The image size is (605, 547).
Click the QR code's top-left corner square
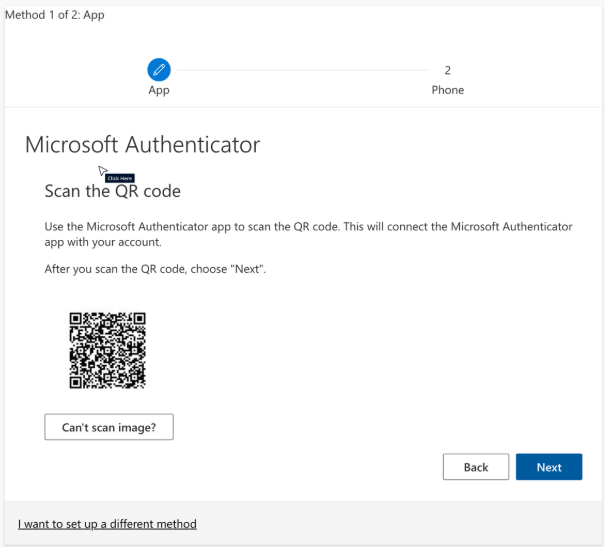[x=76, y=320]
